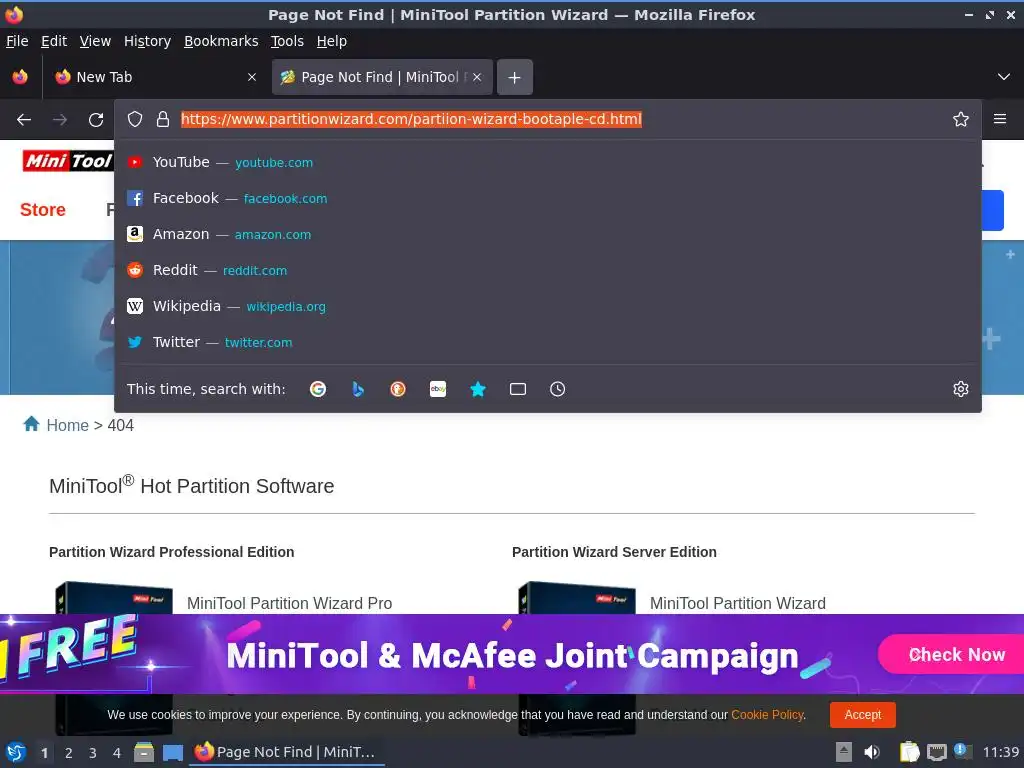This screenshot has height=768, width=1024.
Task: Click the Partition Wizard Professional Edition heading
Action: (x=171, y=552)
